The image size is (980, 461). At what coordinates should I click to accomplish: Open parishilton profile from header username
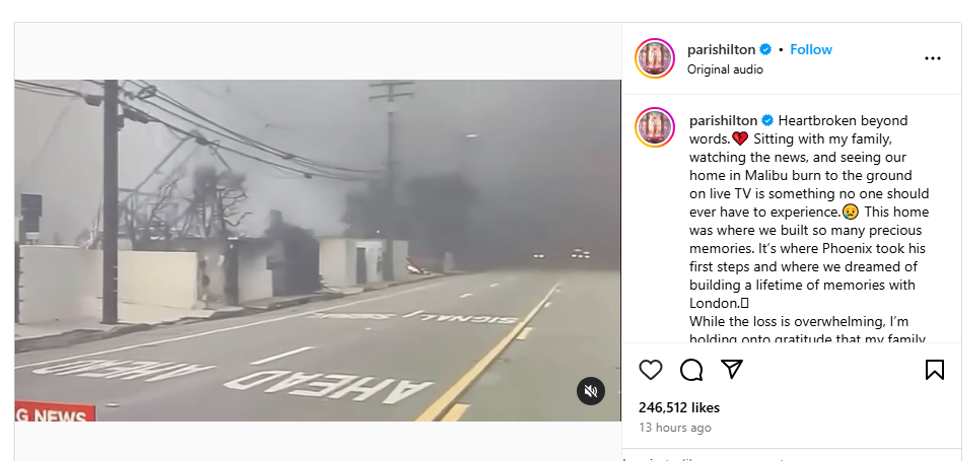click(721, 49)
